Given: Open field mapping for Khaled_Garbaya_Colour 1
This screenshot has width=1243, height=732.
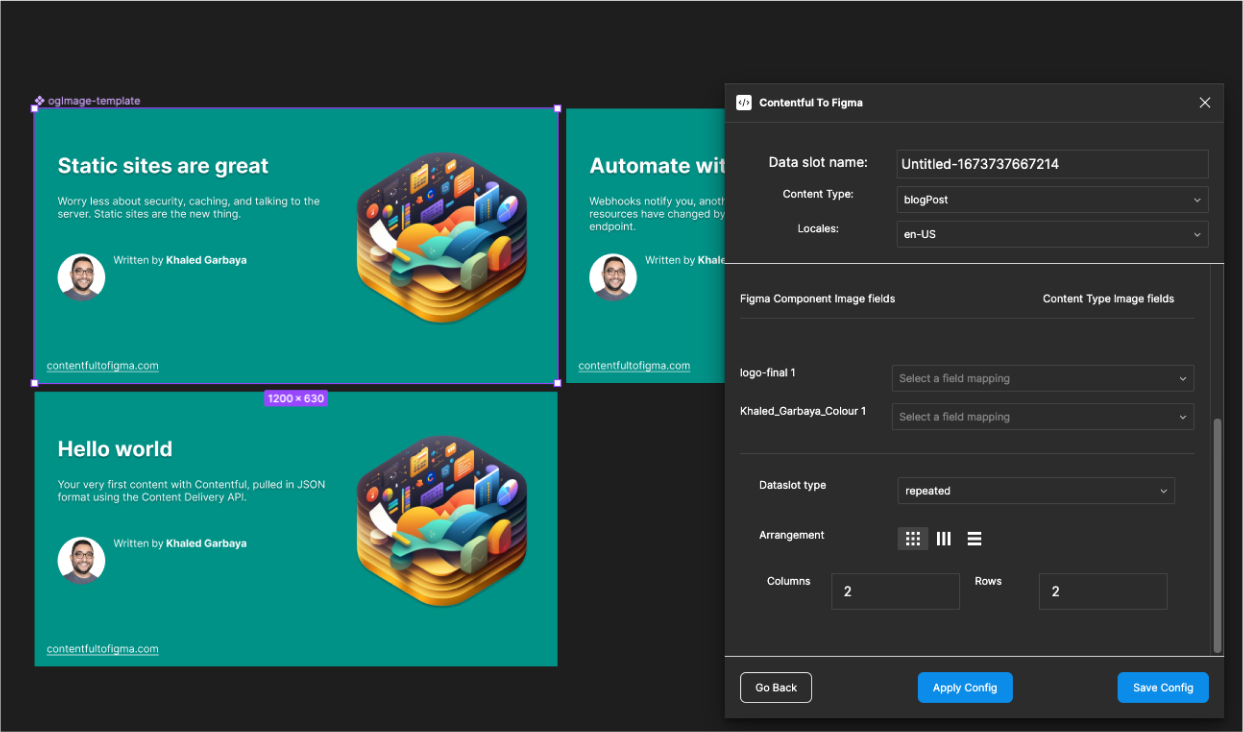Looking at the screenshot, I should [1042, 416].
